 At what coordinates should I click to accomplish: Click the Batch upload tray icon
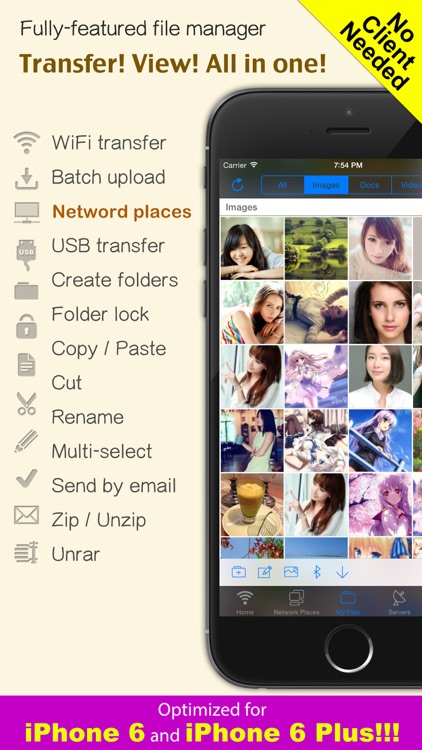pos(27,178)
